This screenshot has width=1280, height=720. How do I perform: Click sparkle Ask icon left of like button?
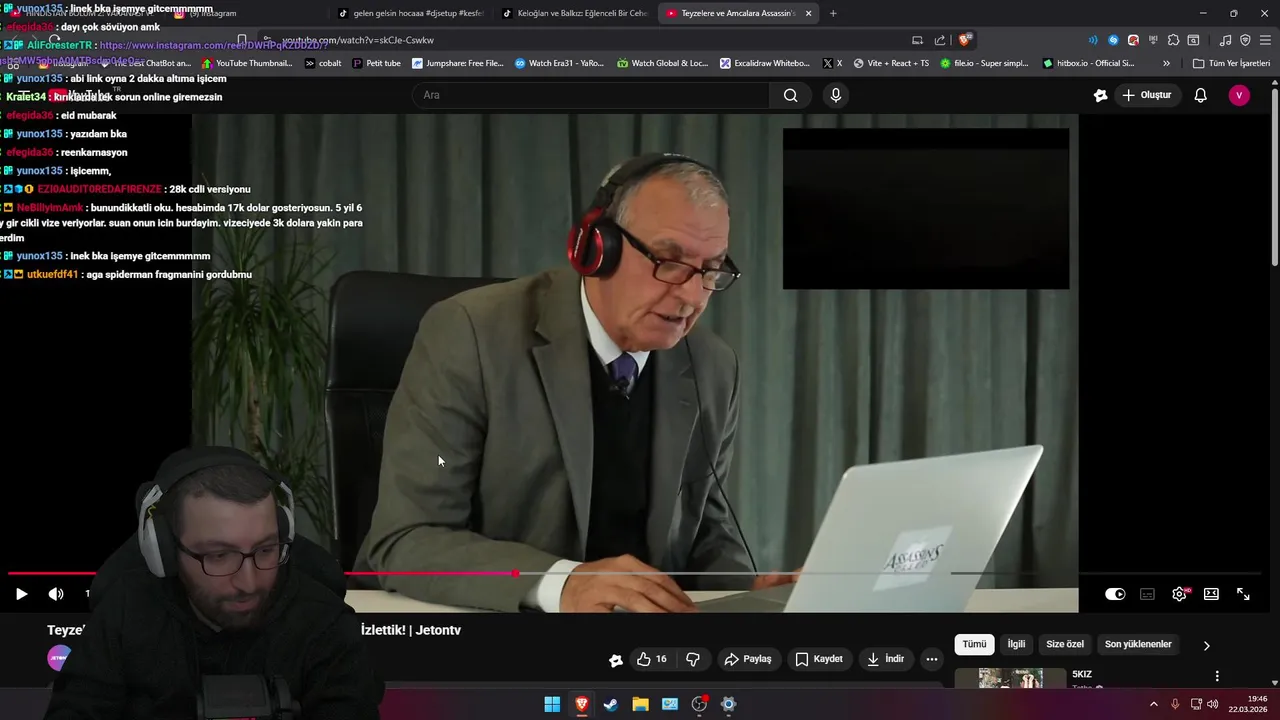coord(616,659)
